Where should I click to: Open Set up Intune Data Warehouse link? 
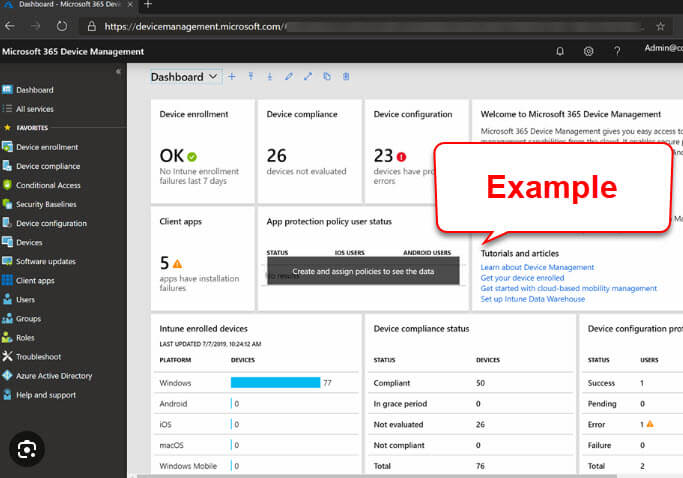(x=533, y=299)
